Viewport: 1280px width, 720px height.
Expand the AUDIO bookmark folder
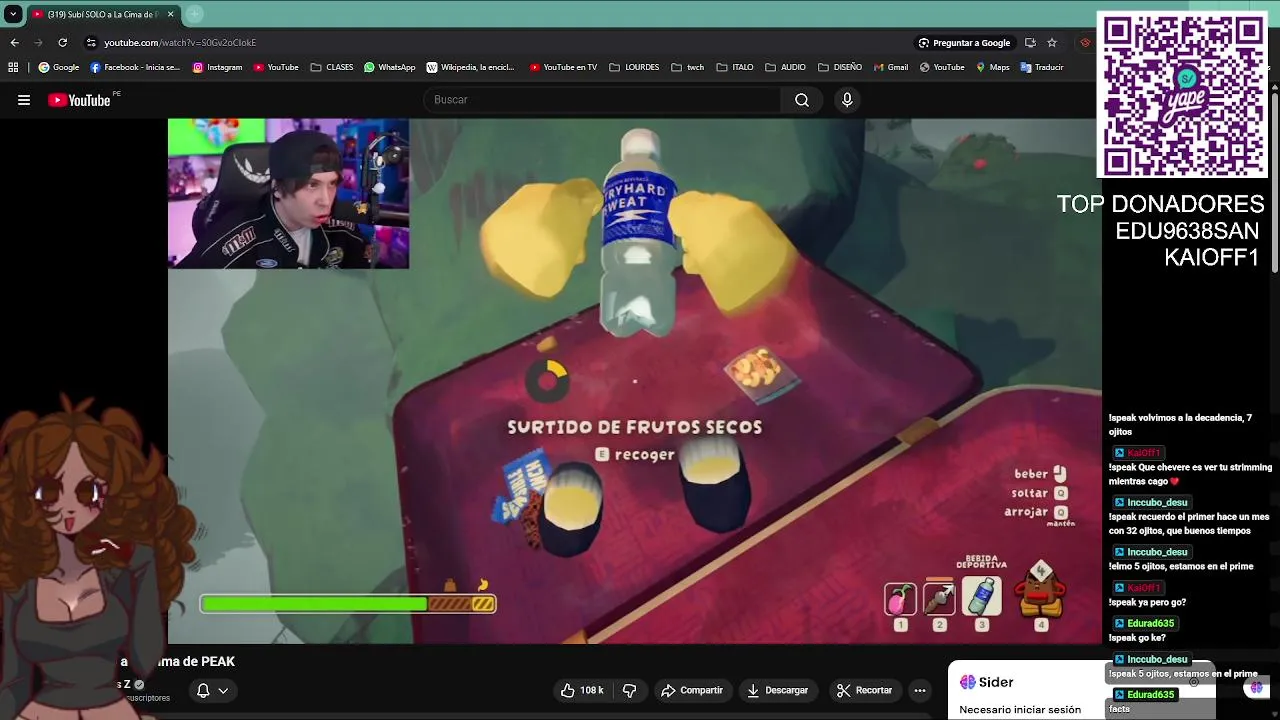[786, 67]
